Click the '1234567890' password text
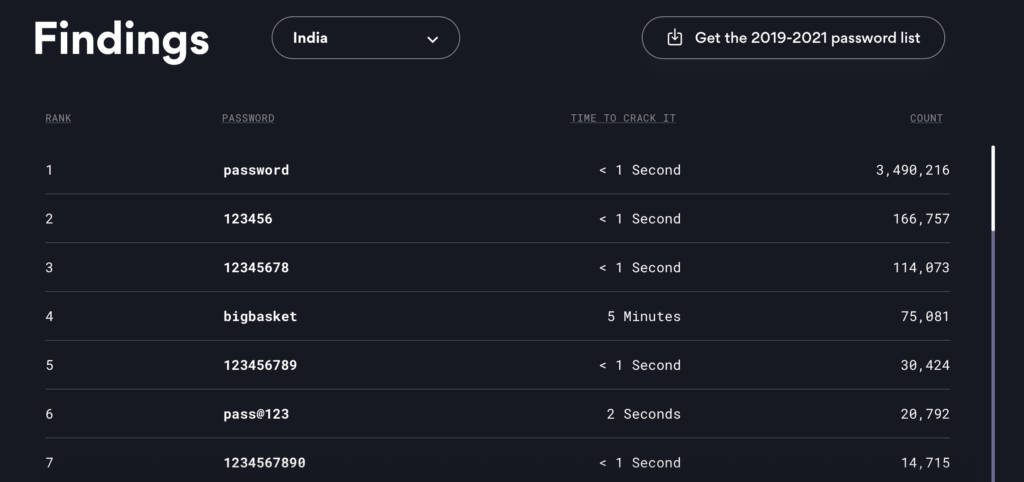Screen dimensions: 1024x482 (264, 463)
